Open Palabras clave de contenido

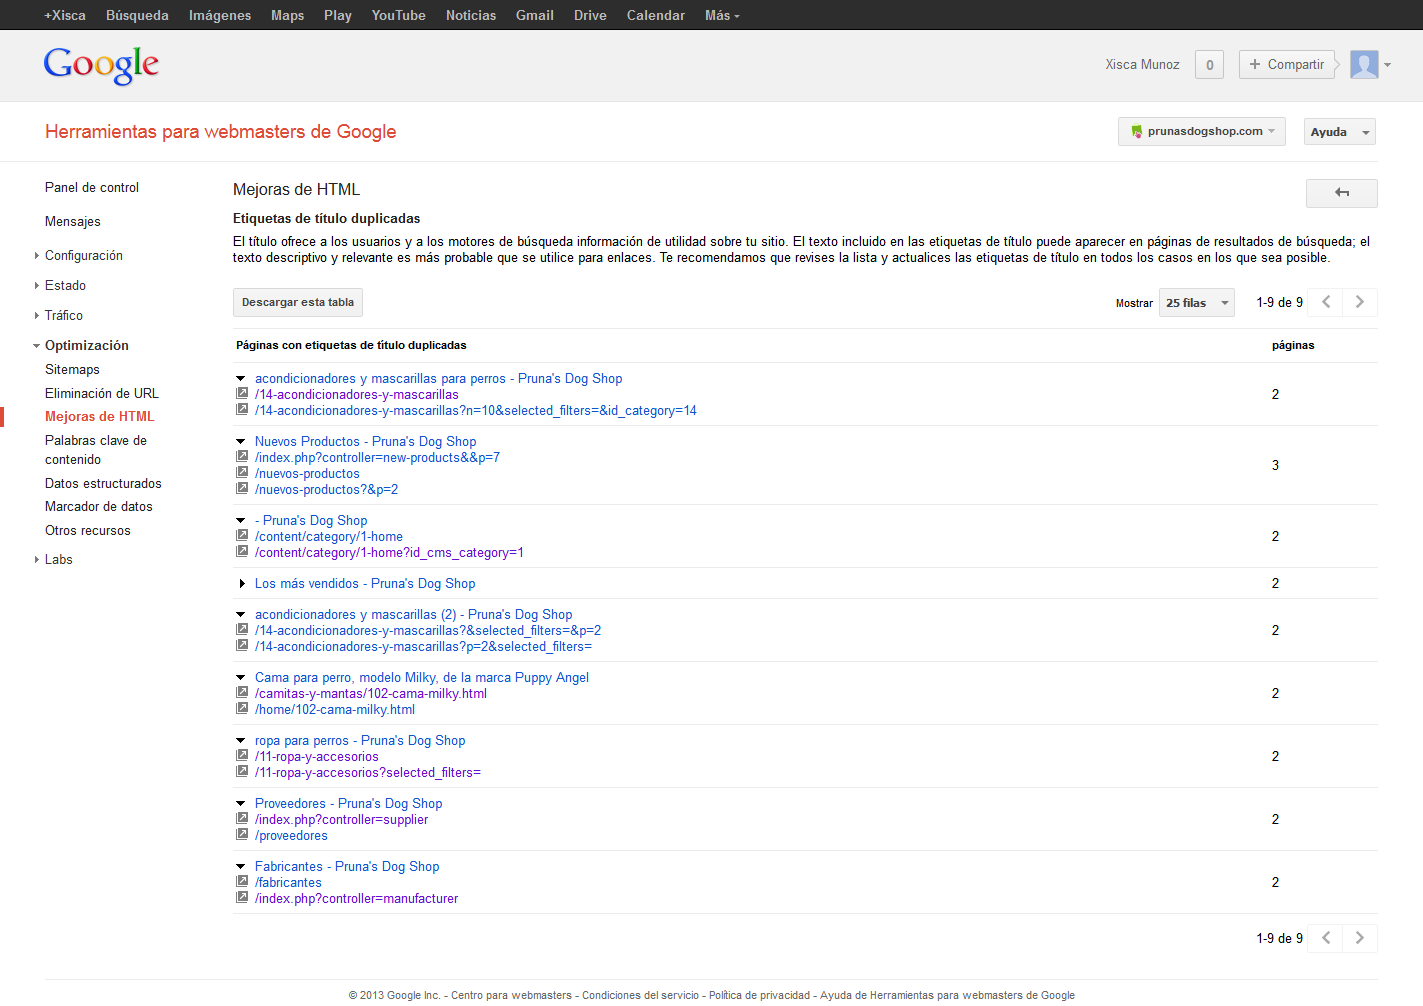(x=96, y=450)
